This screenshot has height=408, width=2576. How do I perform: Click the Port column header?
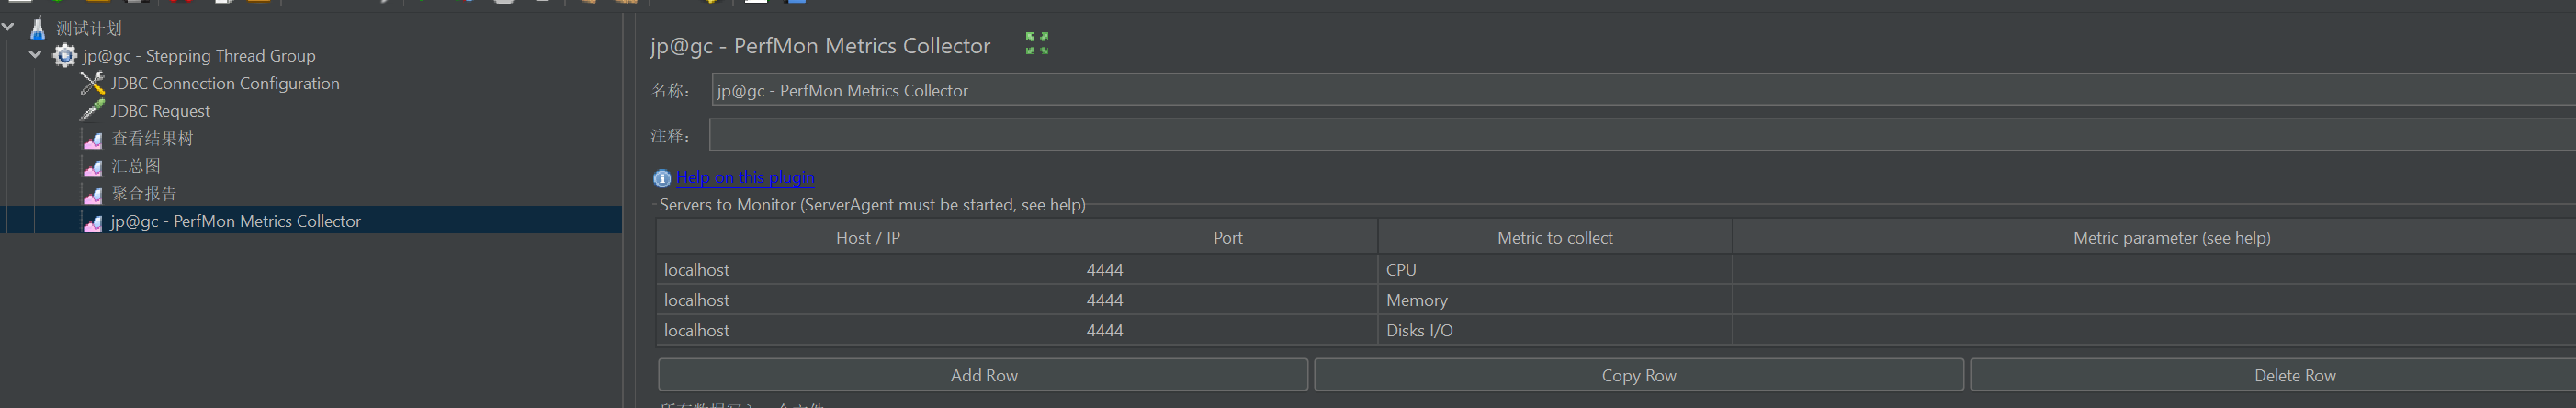point(1228,237)
